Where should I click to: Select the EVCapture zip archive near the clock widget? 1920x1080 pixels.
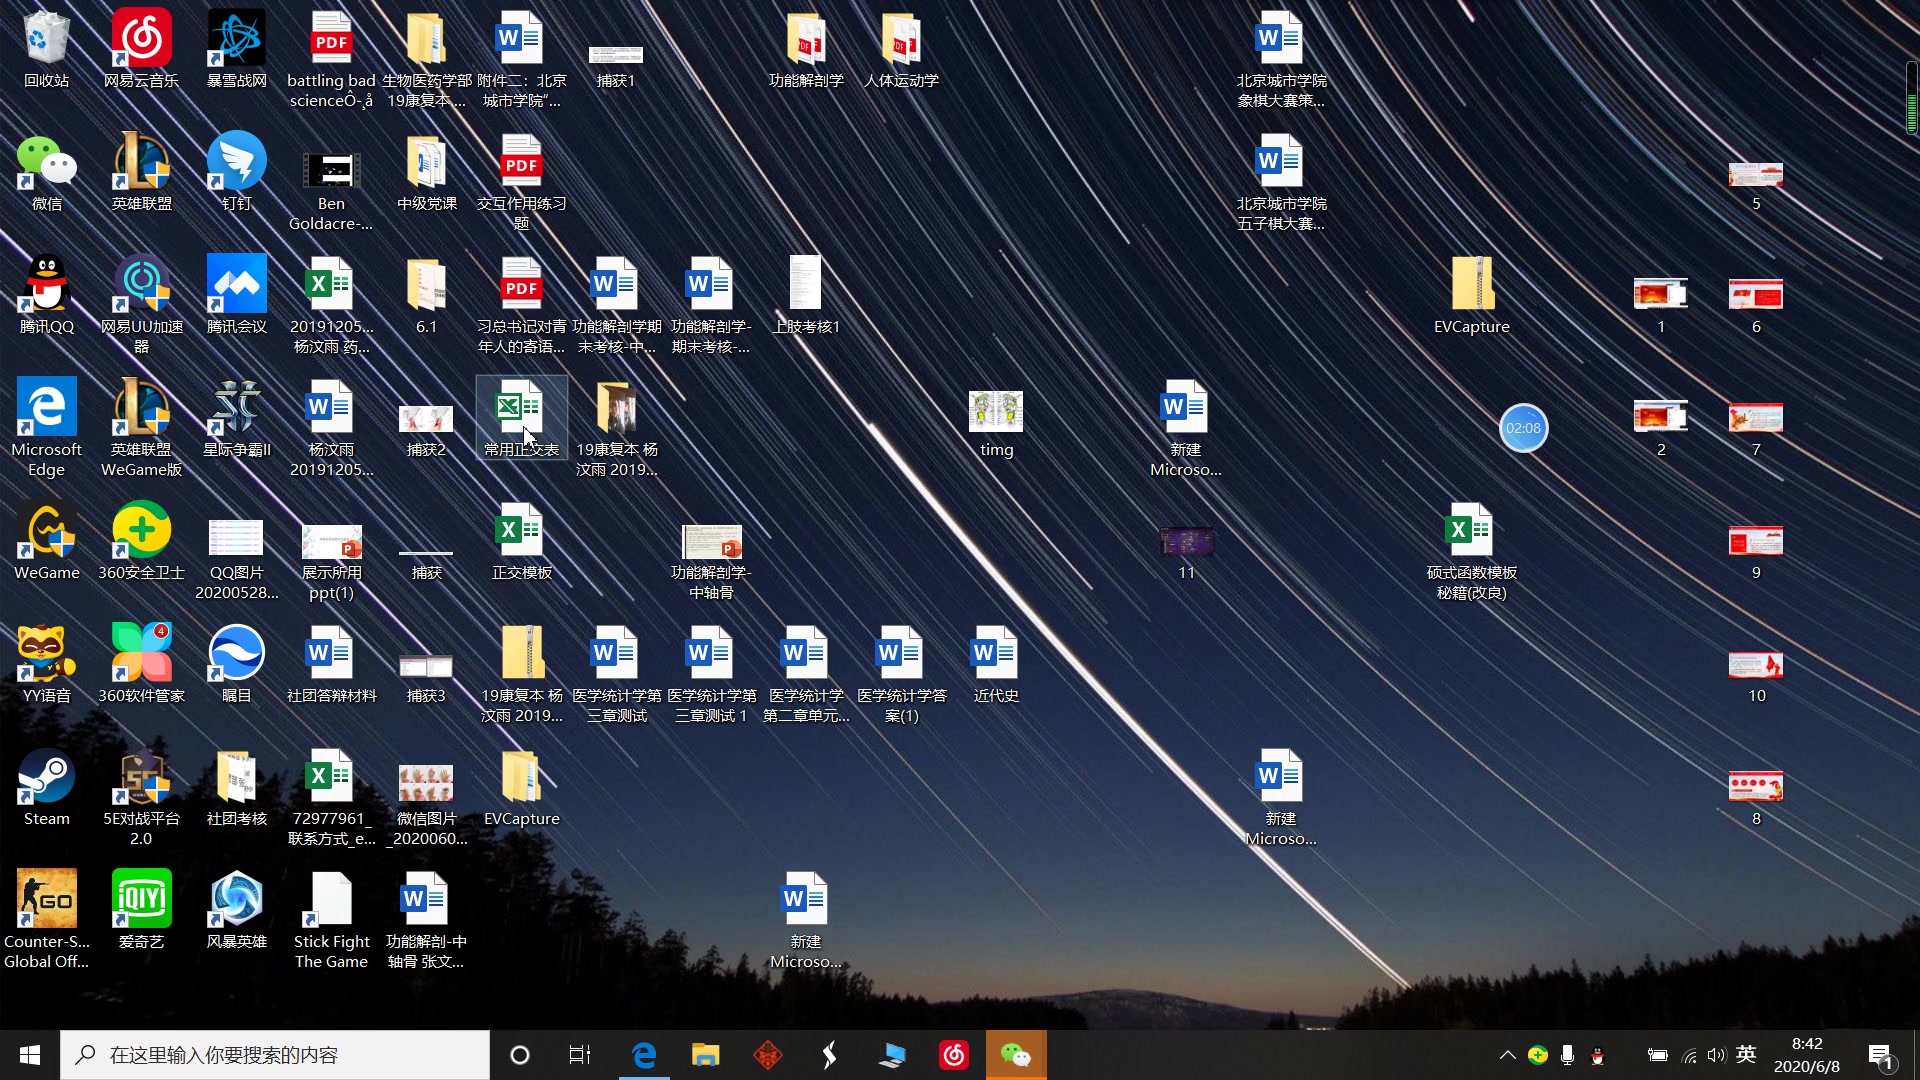click(1471, 296)
